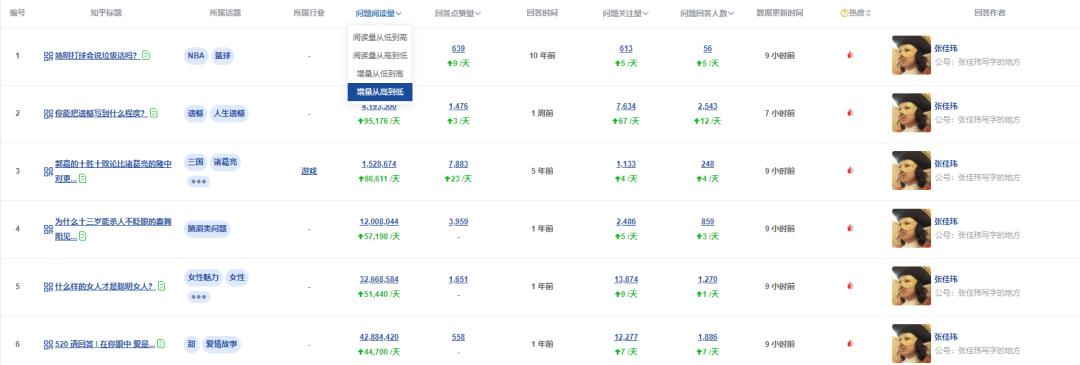The image size is (1080, 365).
Task: Click 张佳玮 avatar in row 1
Action: click(x=911, y=55)
